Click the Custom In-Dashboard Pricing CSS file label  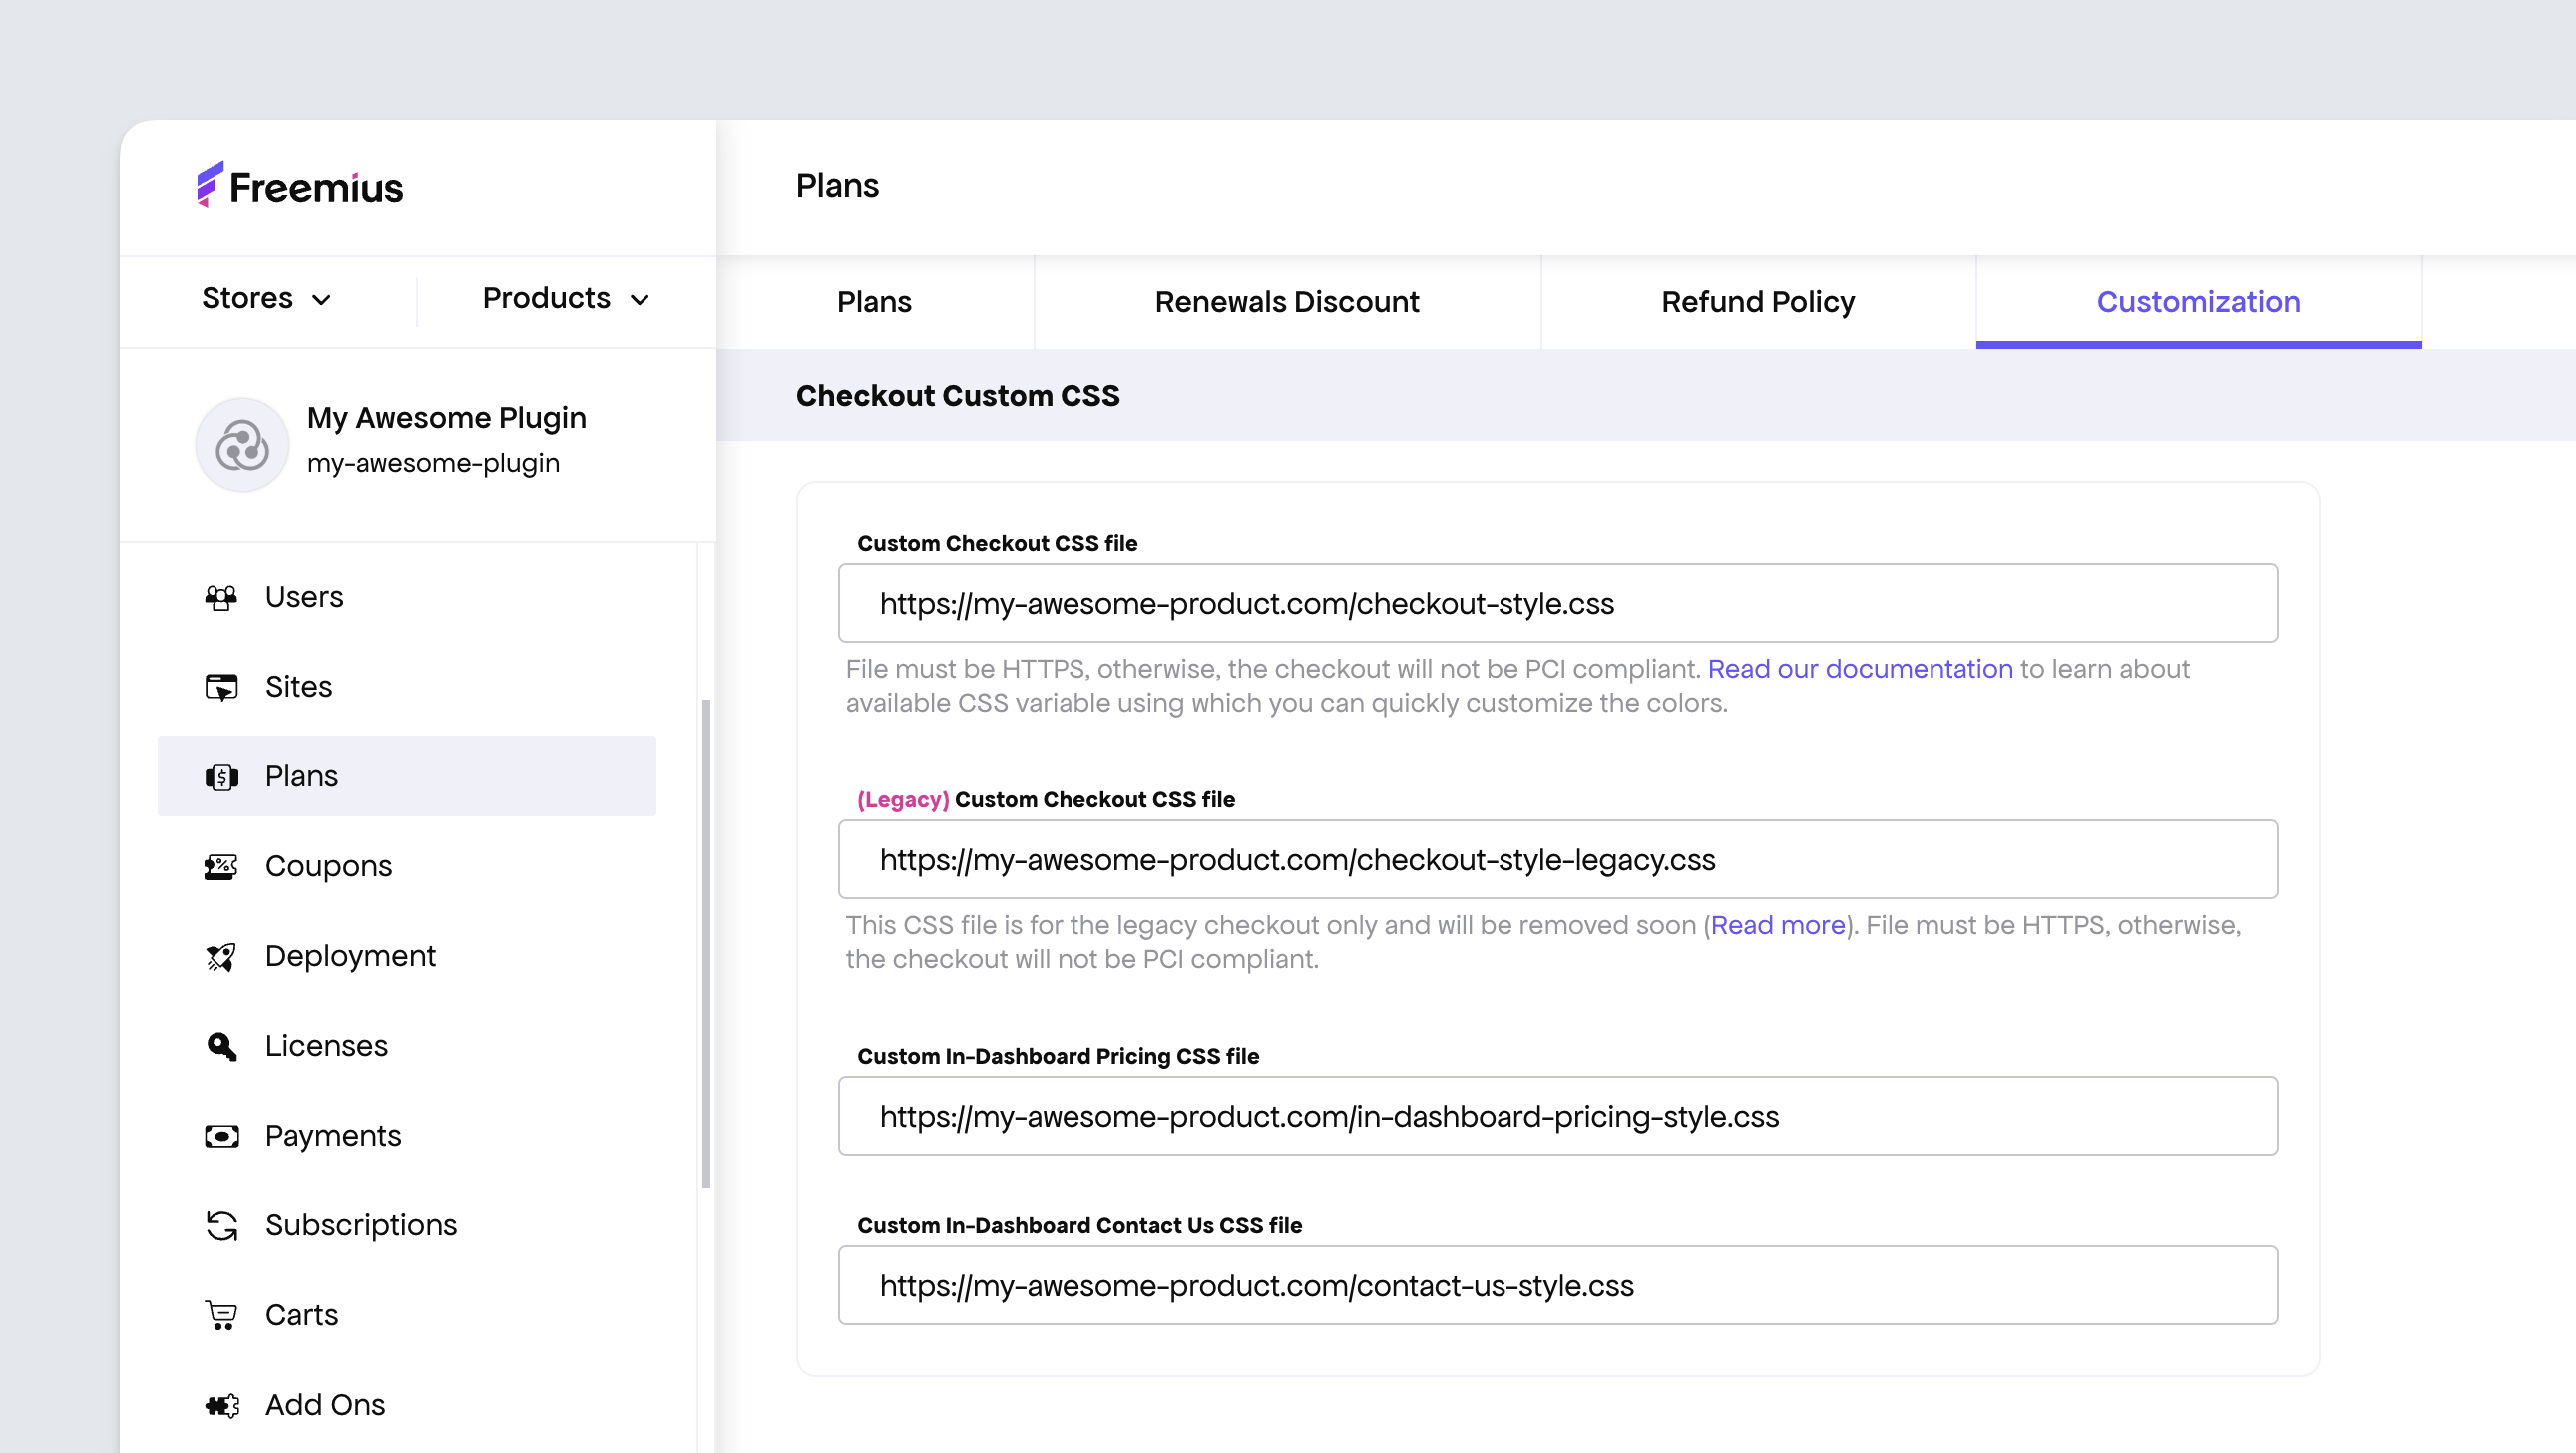1058,1056
